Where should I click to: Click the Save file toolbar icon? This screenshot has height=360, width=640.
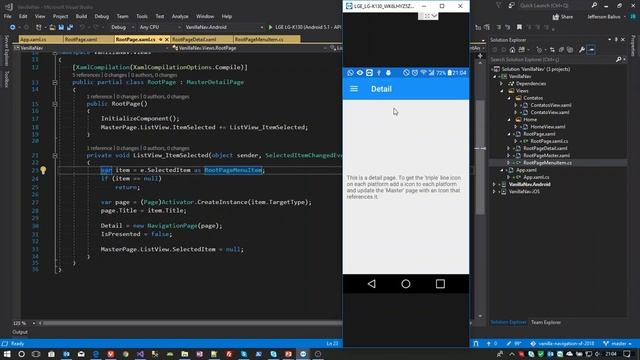(x=61, y=27)
